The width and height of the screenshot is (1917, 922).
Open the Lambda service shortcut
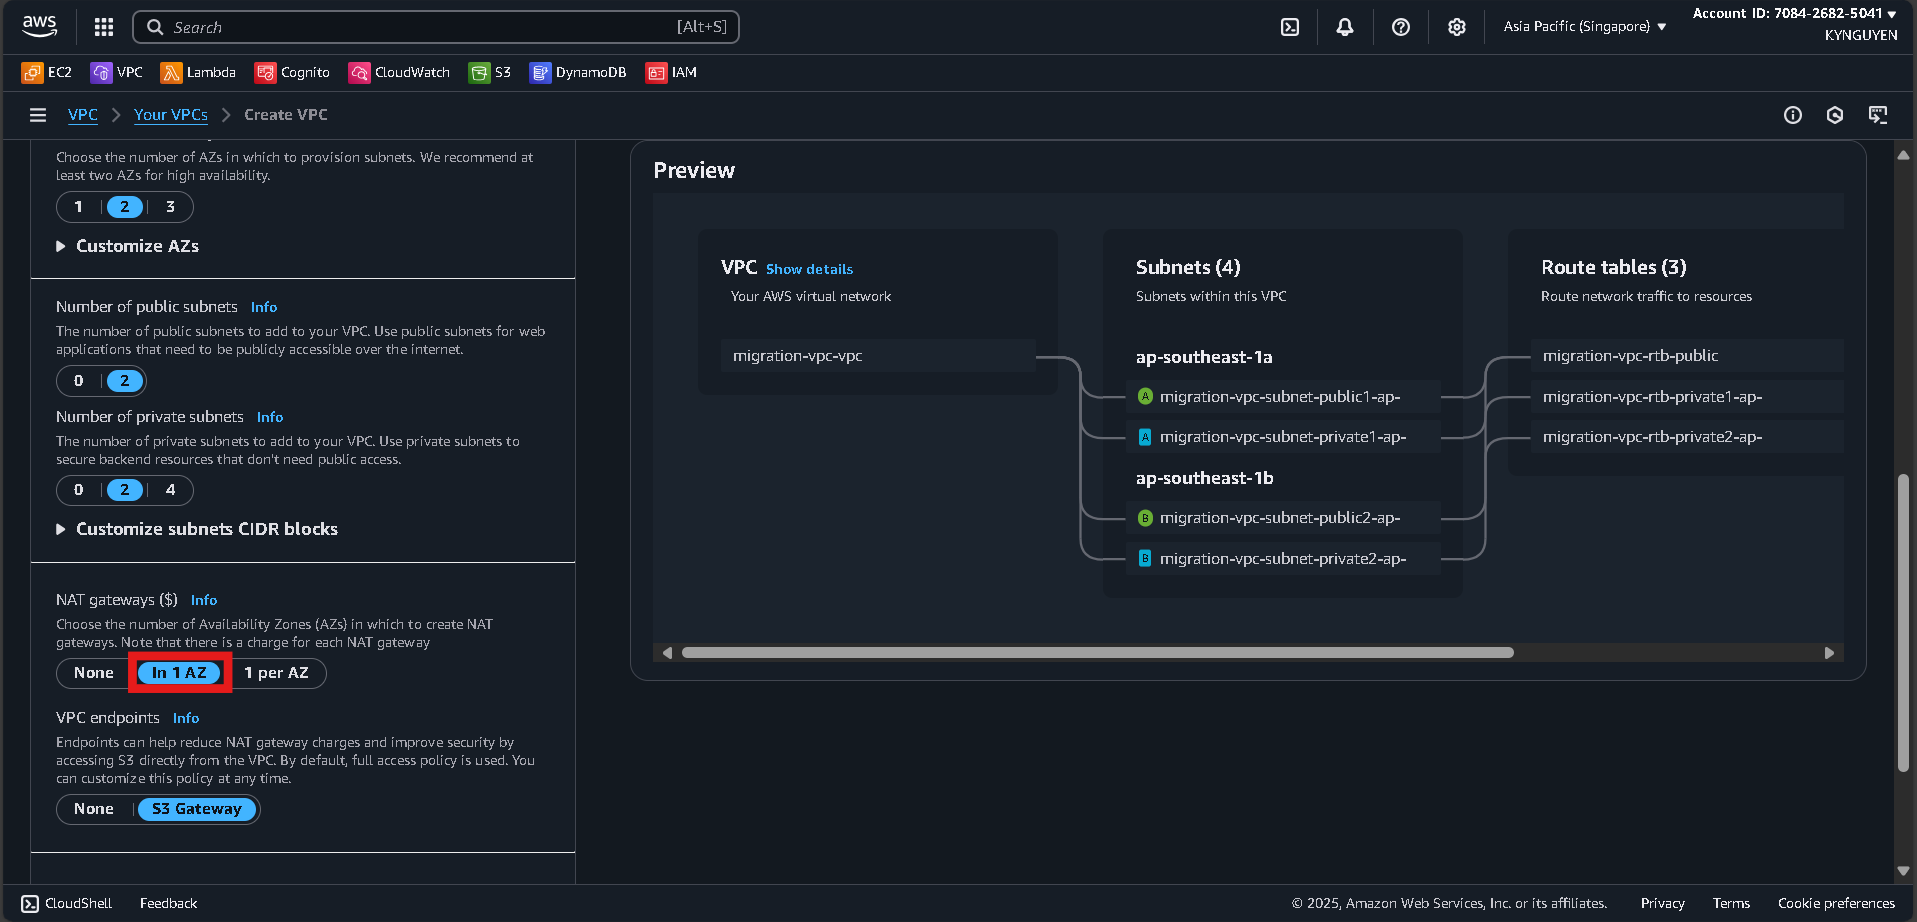pos(197,72)
